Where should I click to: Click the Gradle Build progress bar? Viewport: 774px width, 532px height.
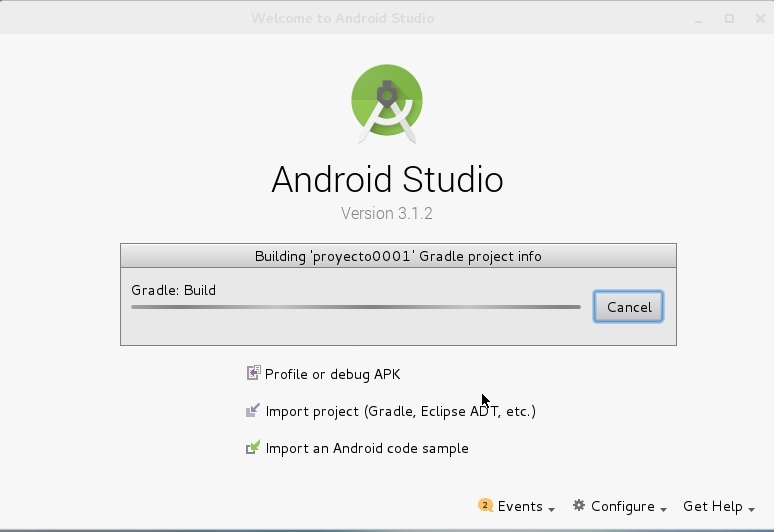(x=355, y=307)
